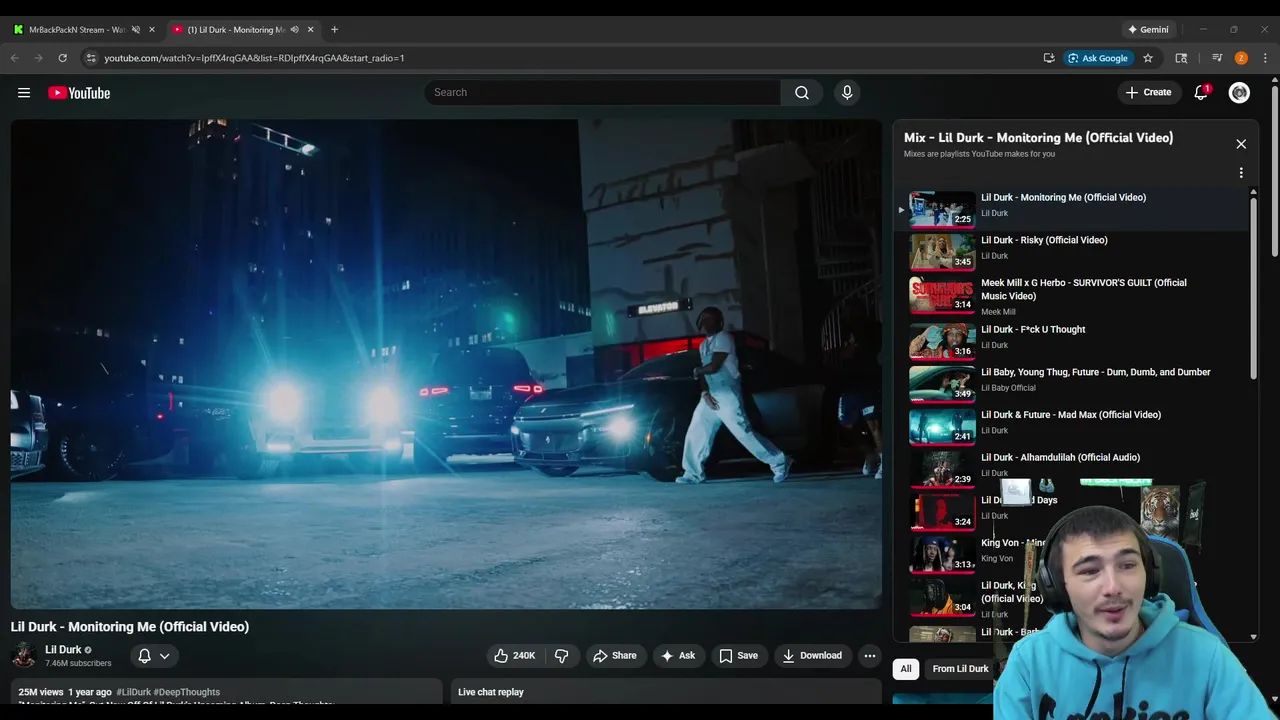Click the Create button
The image size is (1280, 720).
point(1148,92)
